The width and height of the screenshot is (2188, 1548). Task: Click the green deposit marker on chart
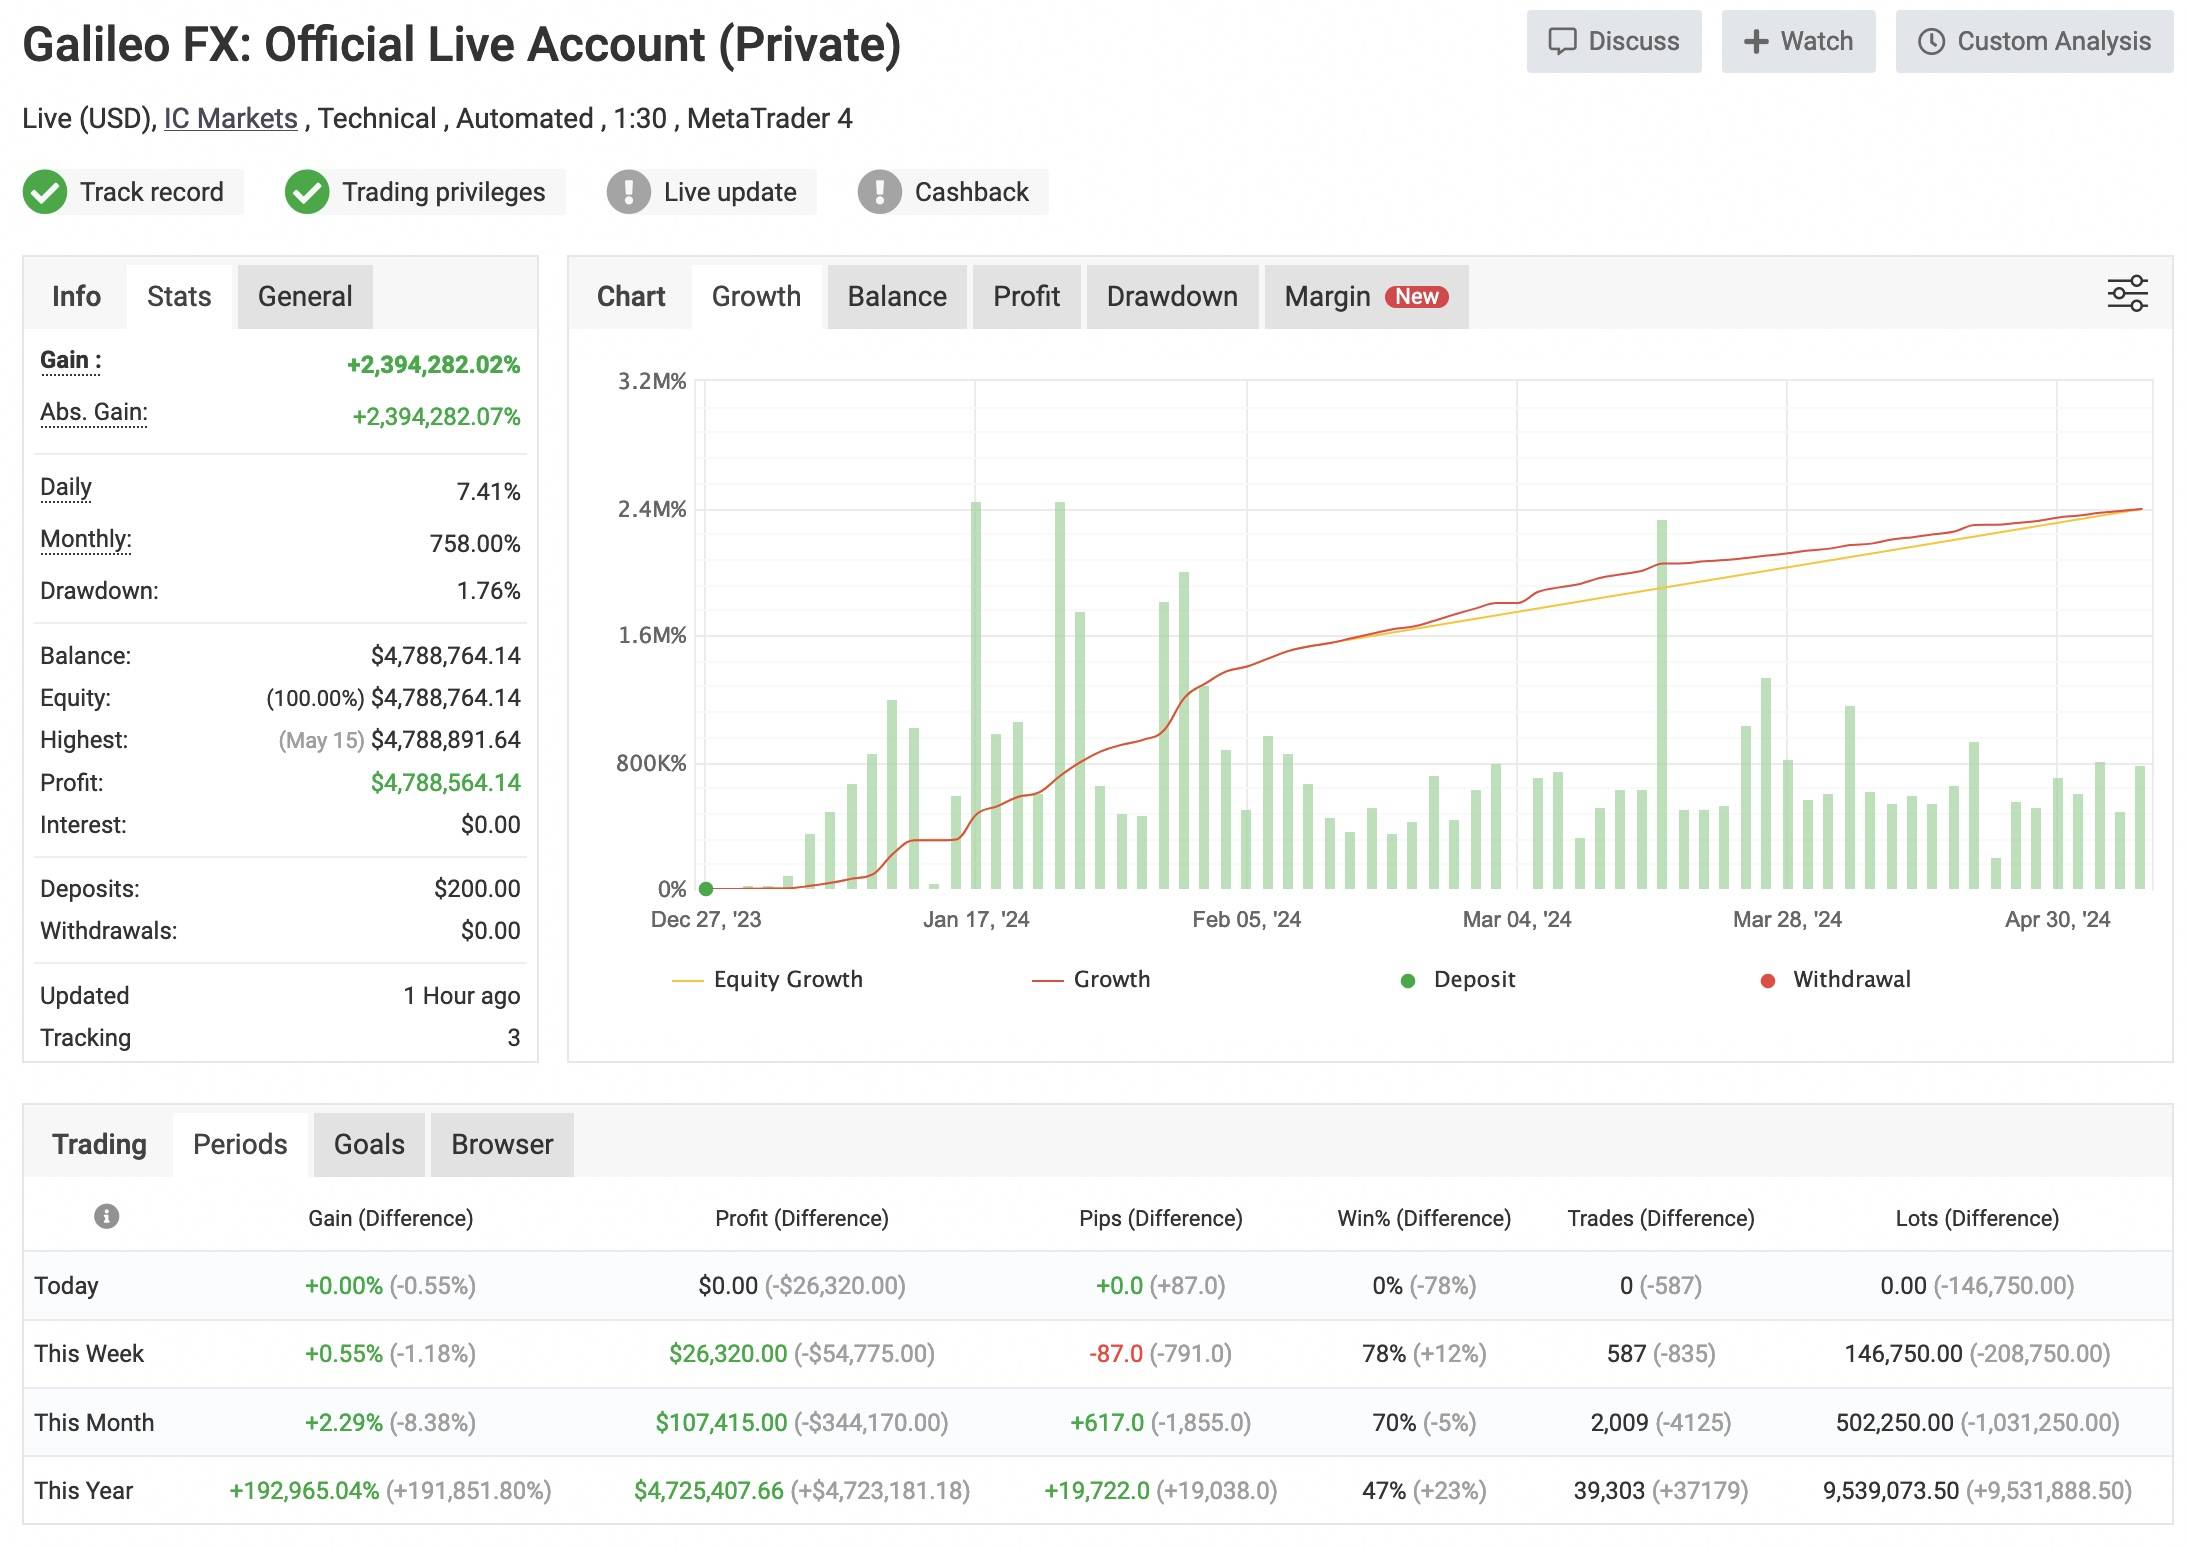tap(706, 888)
